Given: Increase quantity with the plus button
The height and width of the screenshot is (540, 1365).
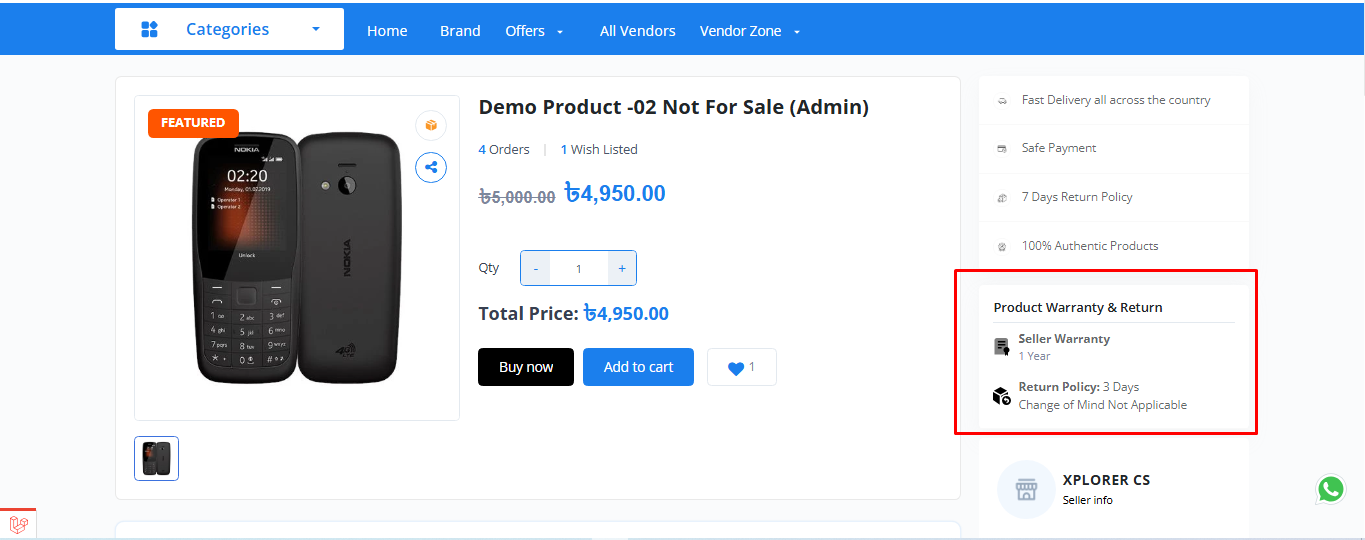Looking at the screenshot, I should click(x=622, y=268).
